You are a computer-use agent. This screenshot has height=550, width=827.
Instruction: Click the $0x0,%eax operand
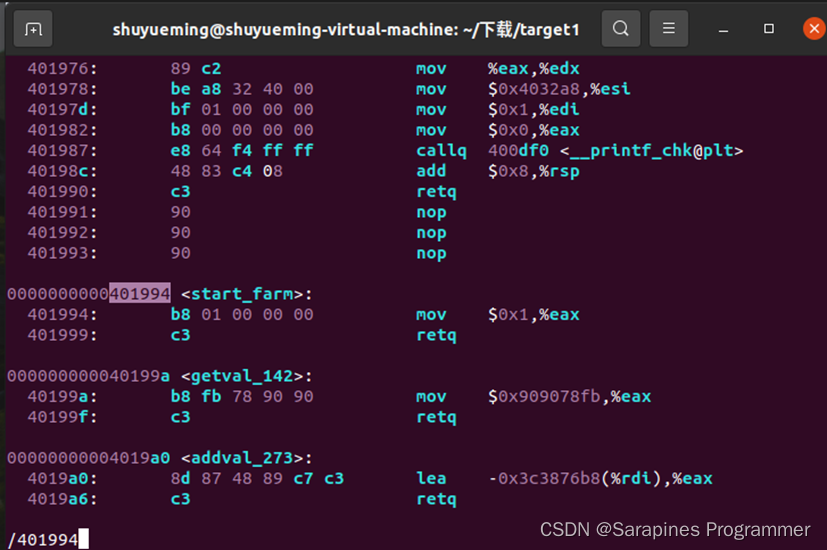[x=534, y=130]
